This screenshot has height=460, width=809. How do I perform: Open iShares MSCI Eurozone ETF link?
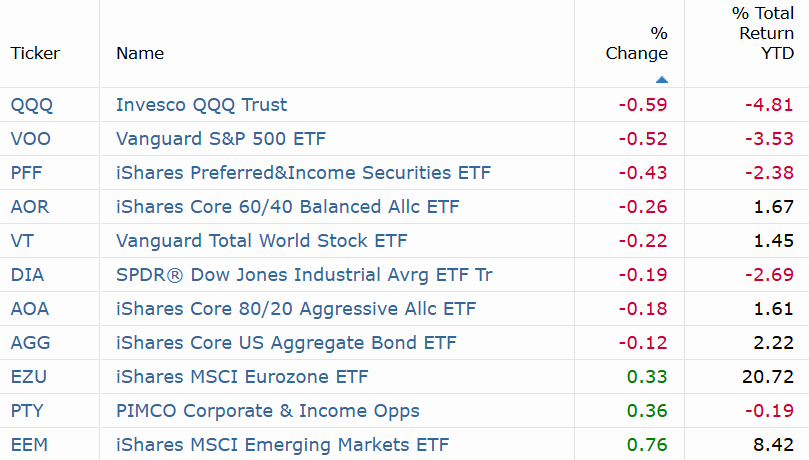[242, 377]
